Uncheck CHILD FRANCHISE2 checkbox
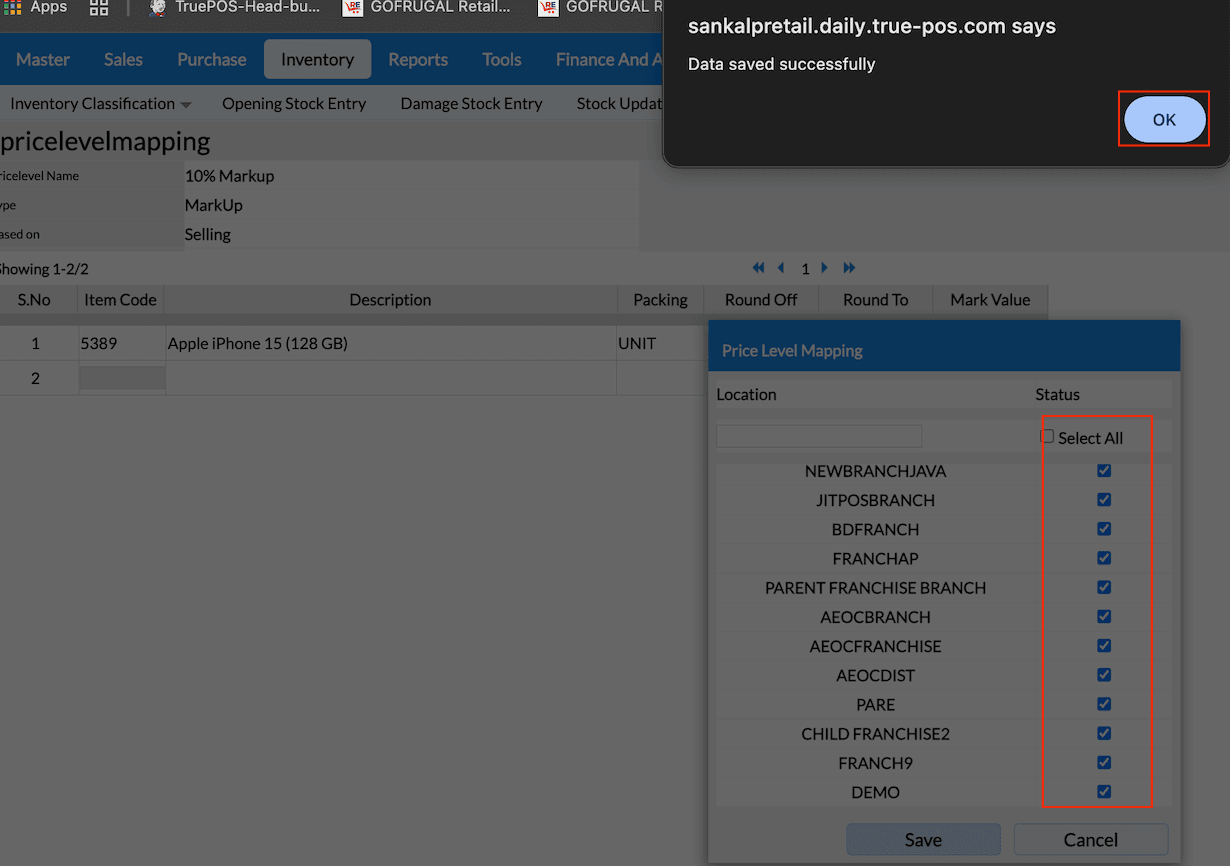The height and width of the screenshot is (866, 1230). [1104, 733]
